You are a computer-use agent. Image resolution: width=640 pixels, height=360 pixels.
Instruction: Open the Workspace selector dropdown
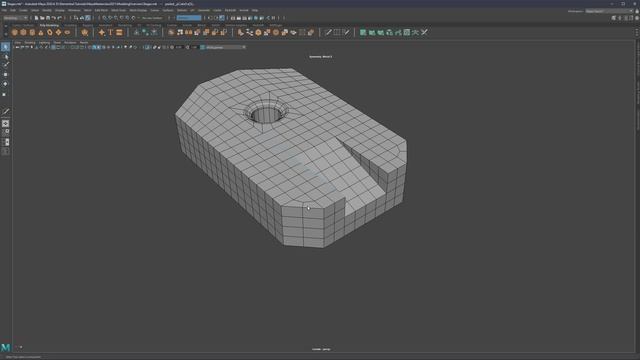tap(609, 11)
